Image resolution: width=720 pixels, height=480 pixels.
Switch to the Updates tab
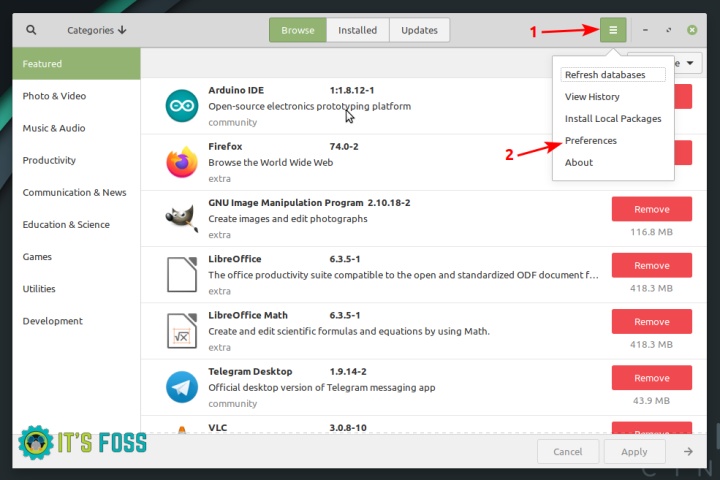[x=419, y=30]
